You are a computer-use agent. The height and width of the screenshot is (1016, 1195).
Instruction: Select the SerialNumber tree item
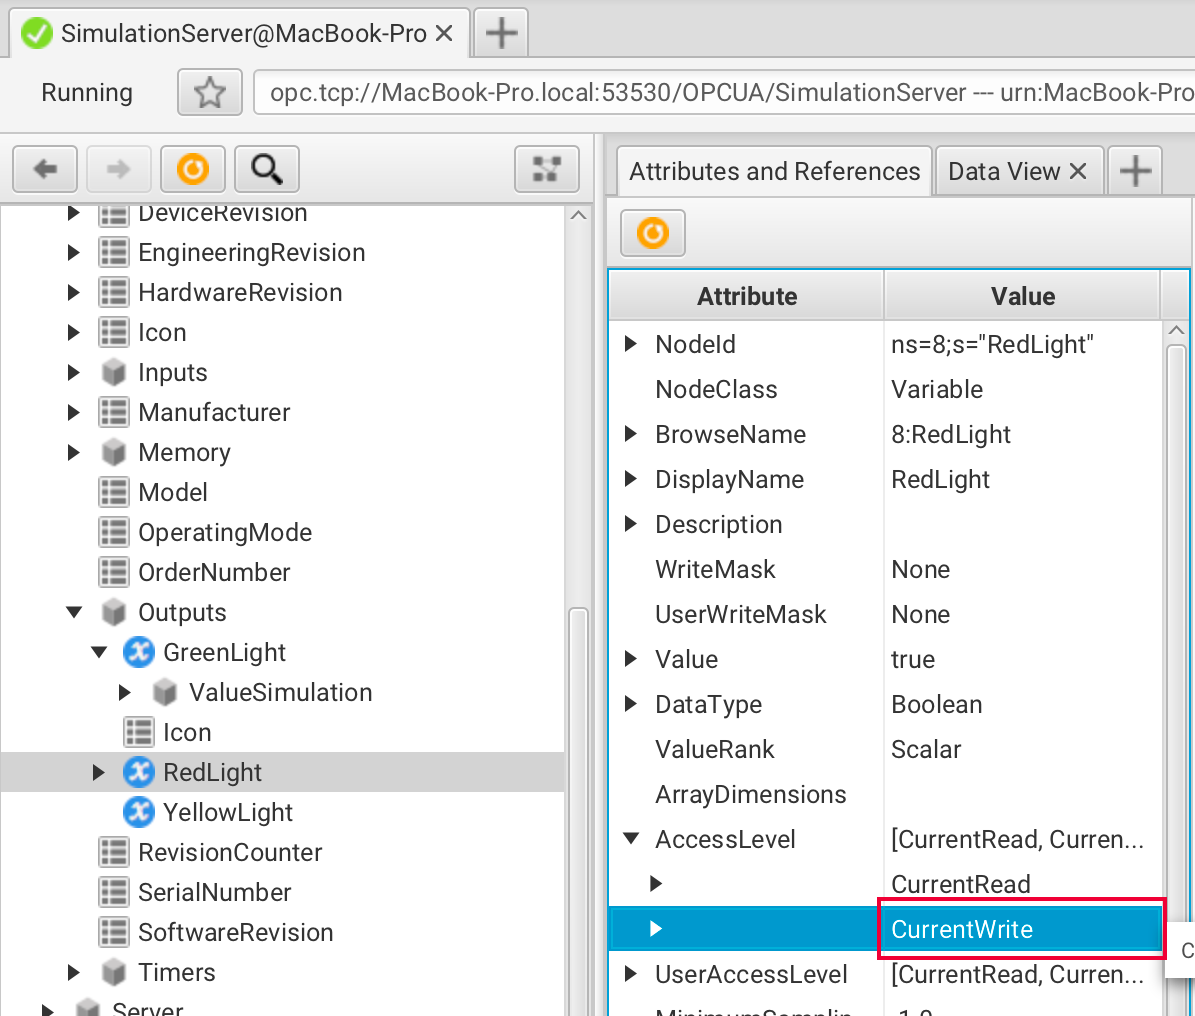coord(214,892)
